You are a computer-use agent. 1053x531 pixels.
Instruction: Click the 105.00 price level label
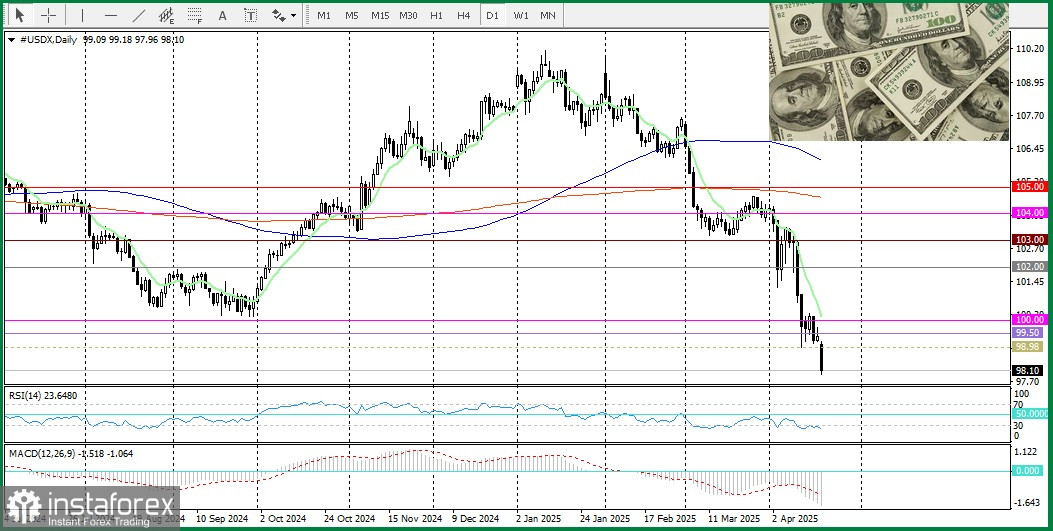1029,187
